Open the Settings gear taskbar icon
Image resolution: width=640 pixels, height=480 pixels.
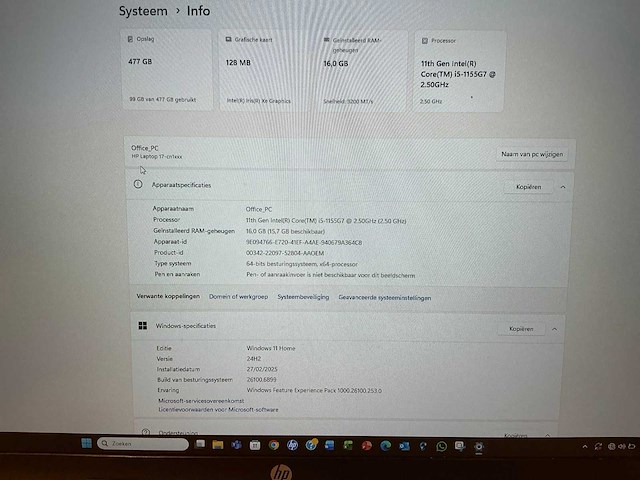[479, 447]
